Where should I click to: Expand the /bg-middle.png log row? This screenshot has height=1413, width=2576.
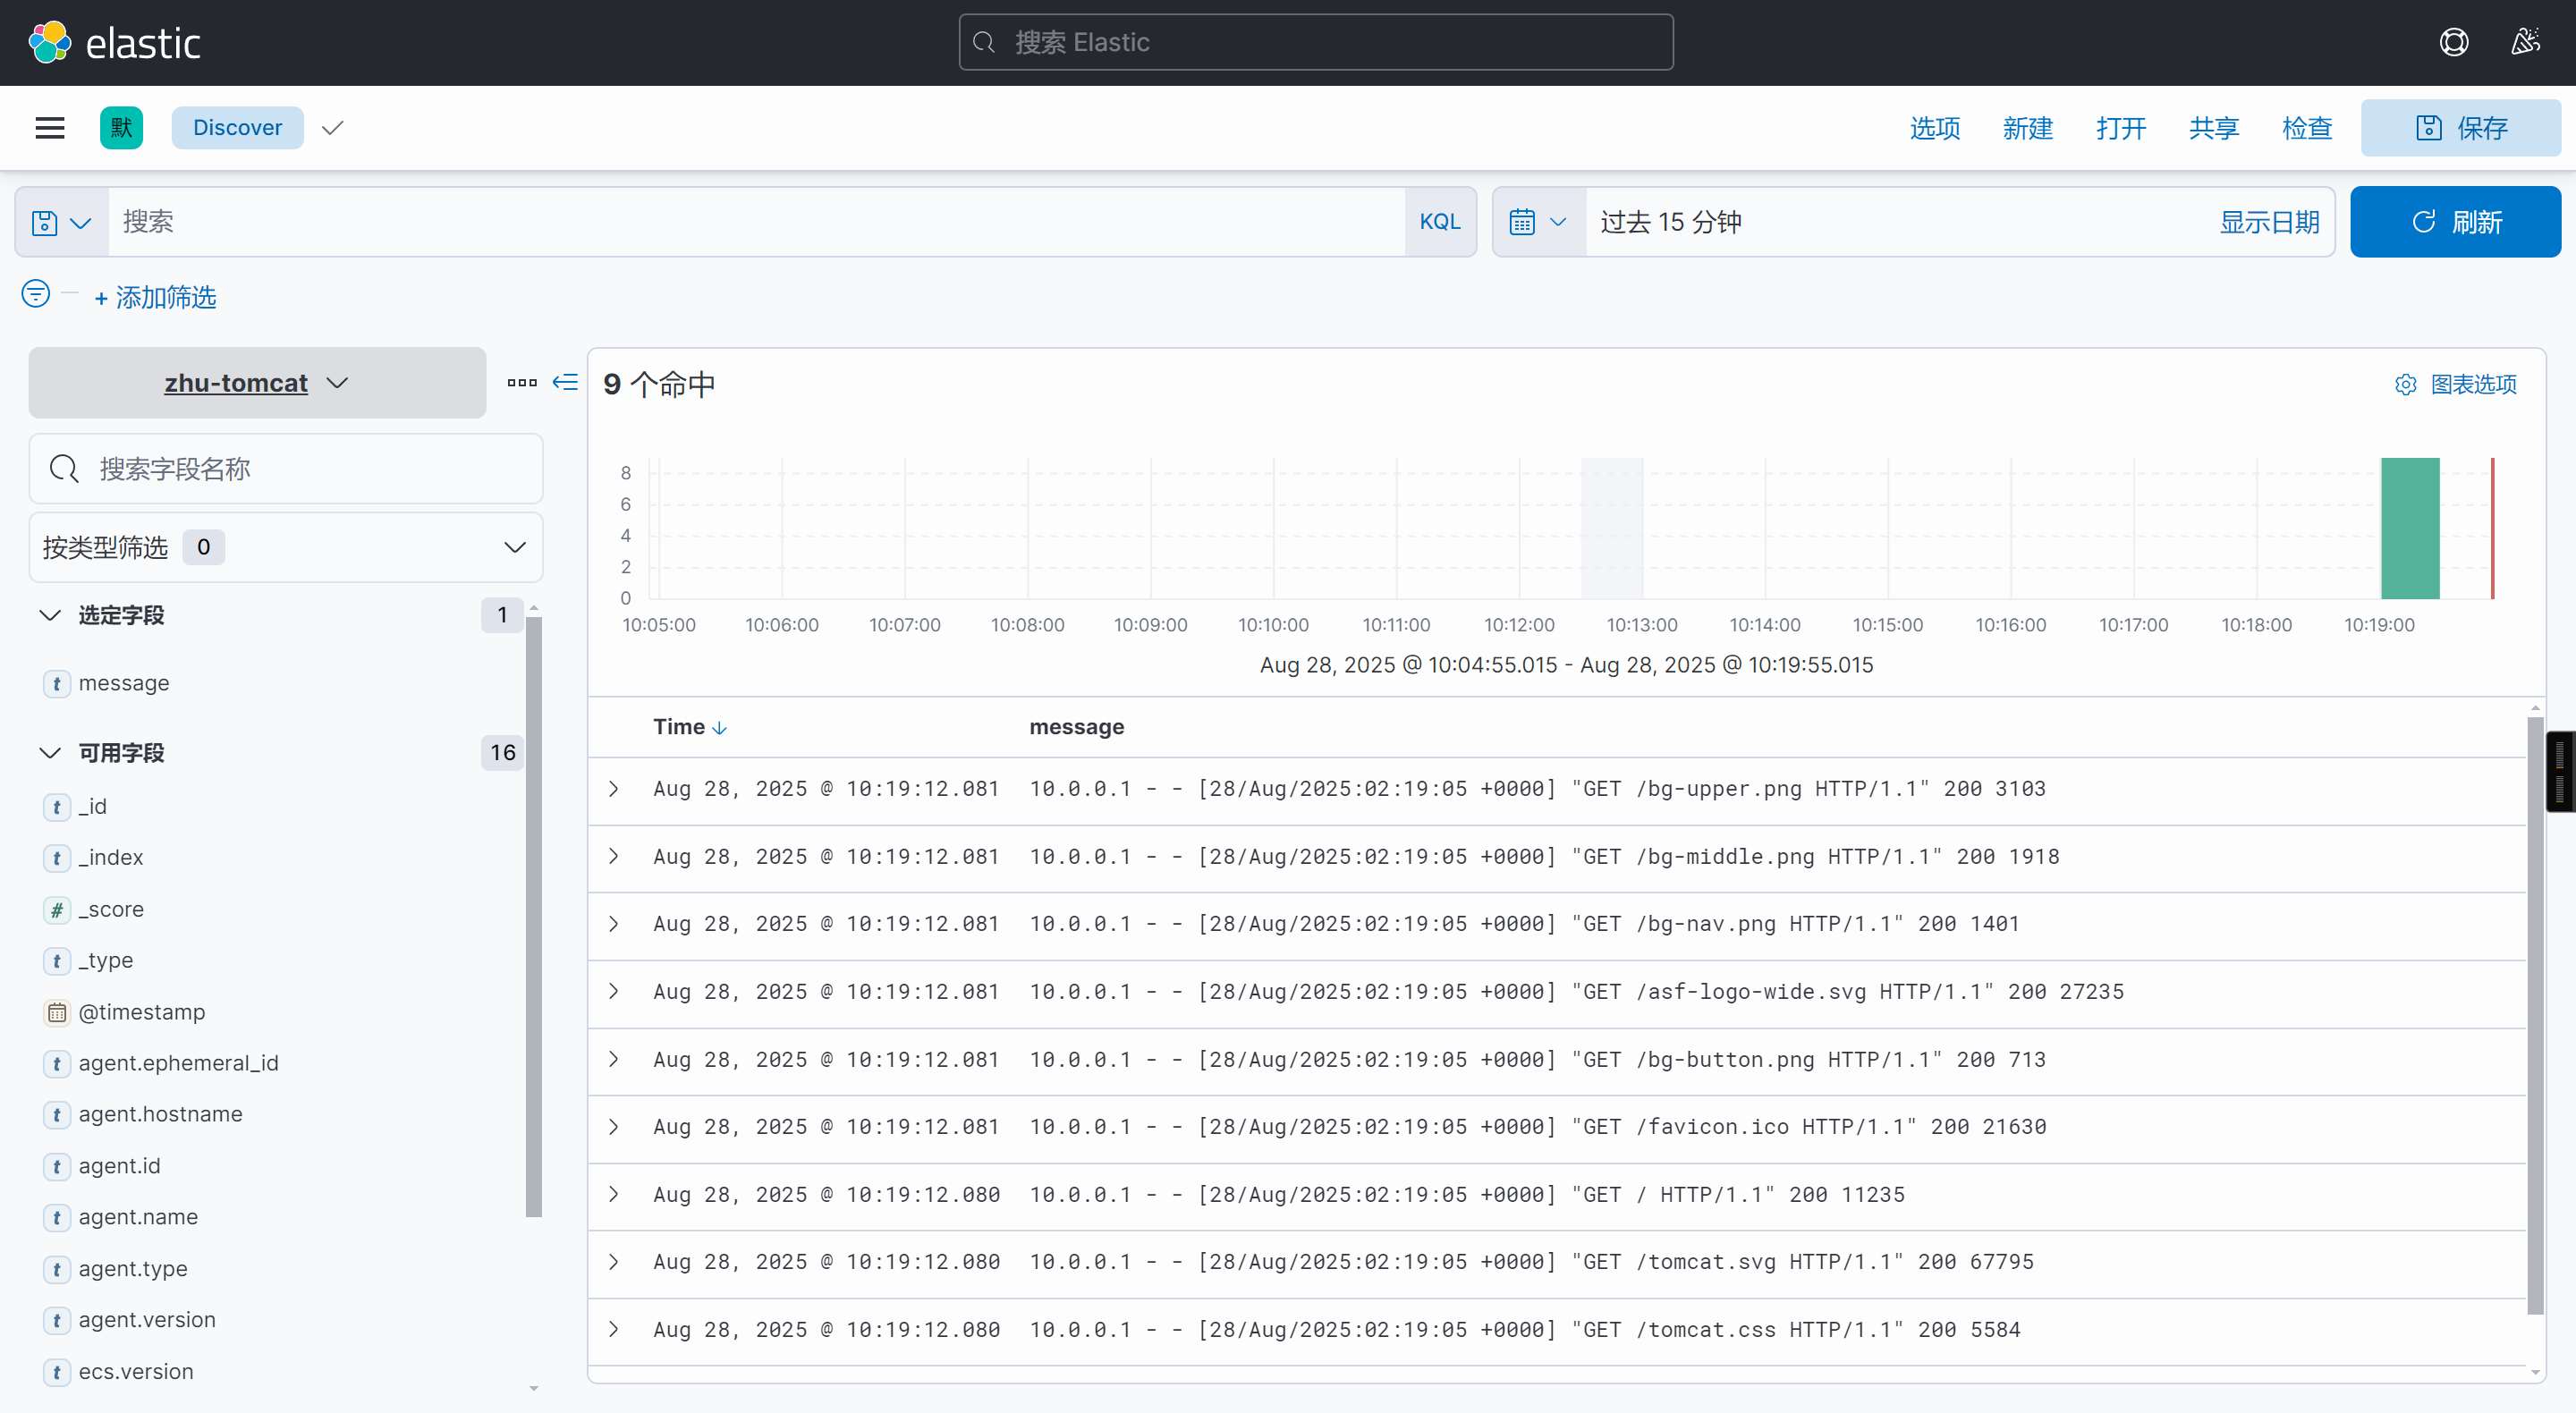point(614,857)
